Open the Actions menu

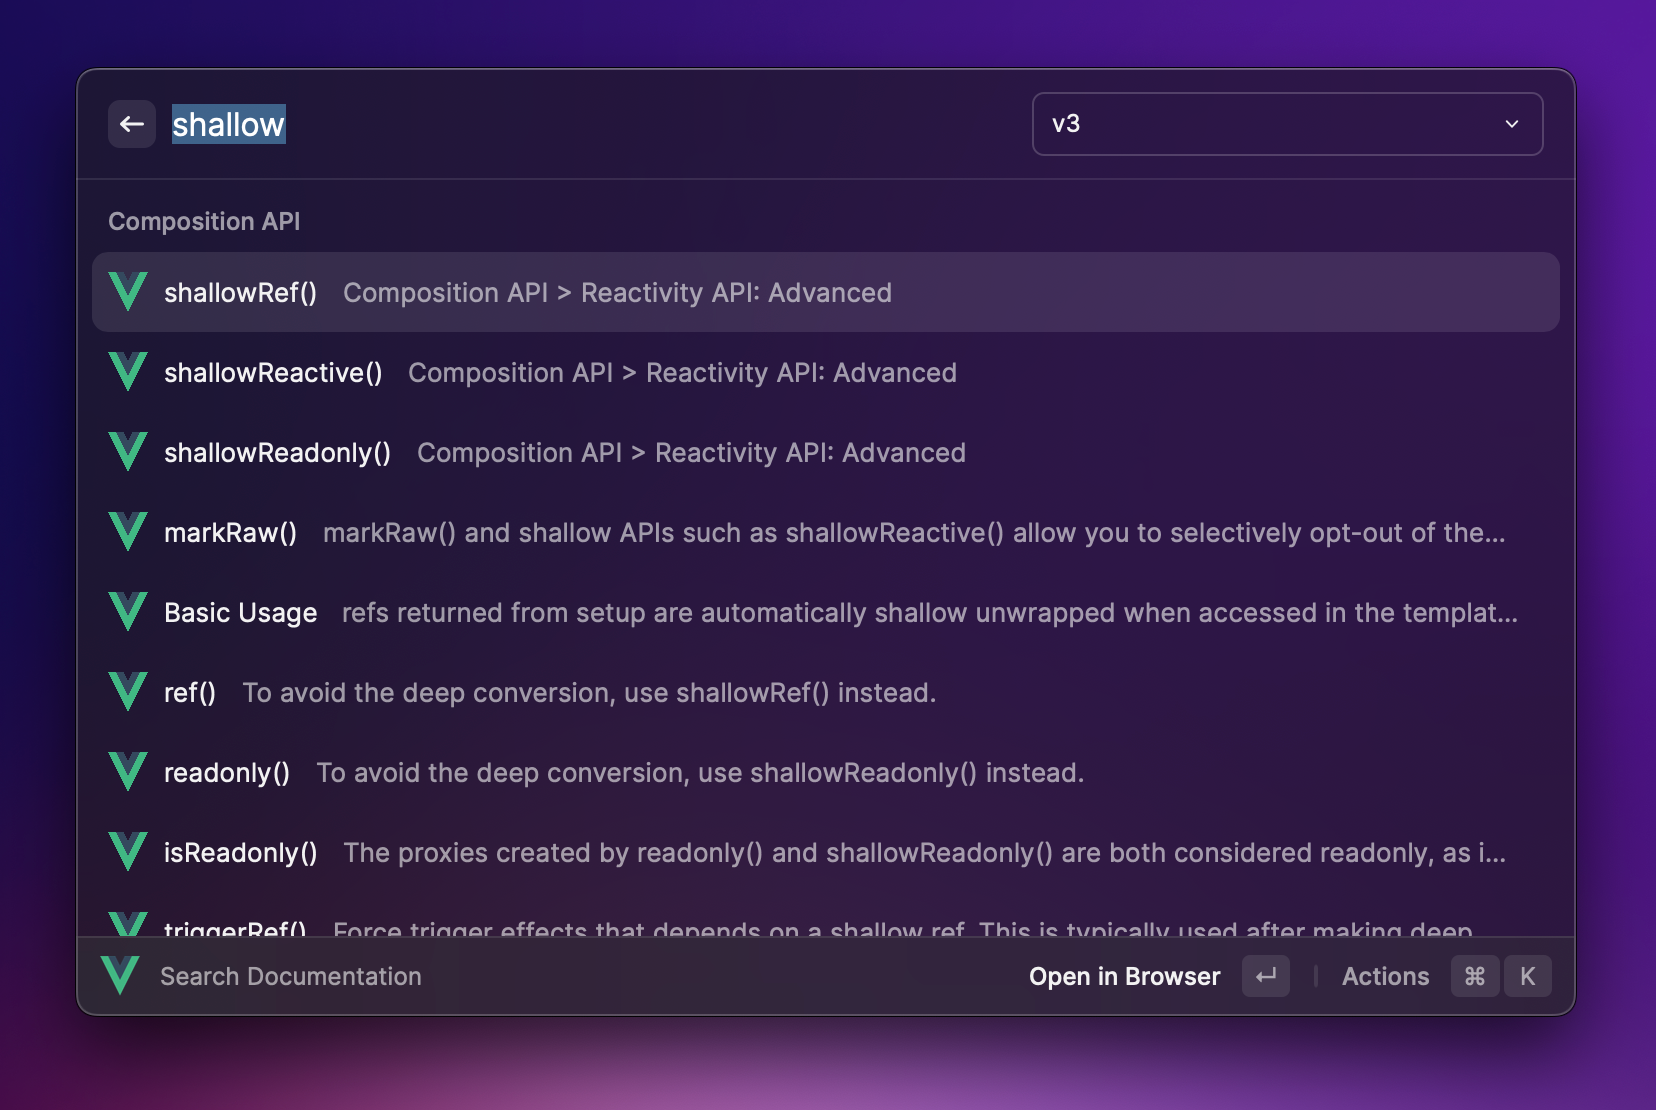point(1385,976)
